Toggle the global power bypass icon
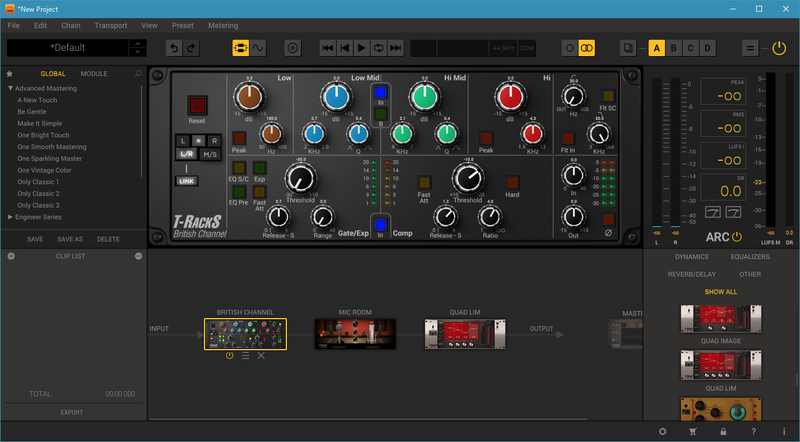Screen dimensions: 800x442 [x=779, y=48]
